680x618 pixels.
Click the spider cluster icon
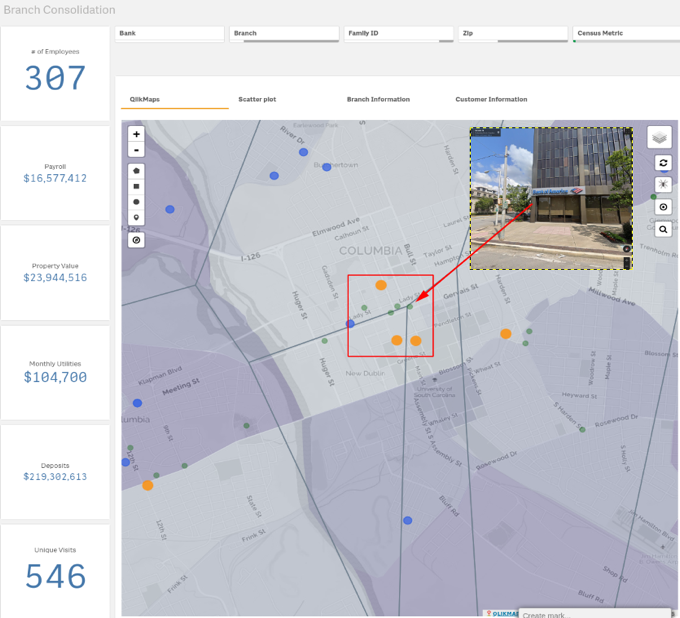click(663, 185)
